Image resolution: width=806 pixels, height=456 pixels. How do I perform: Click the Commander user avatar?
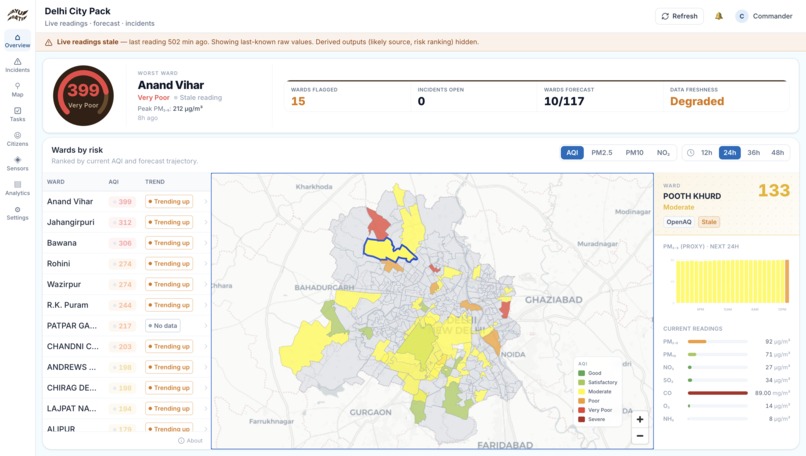(741, 16)
